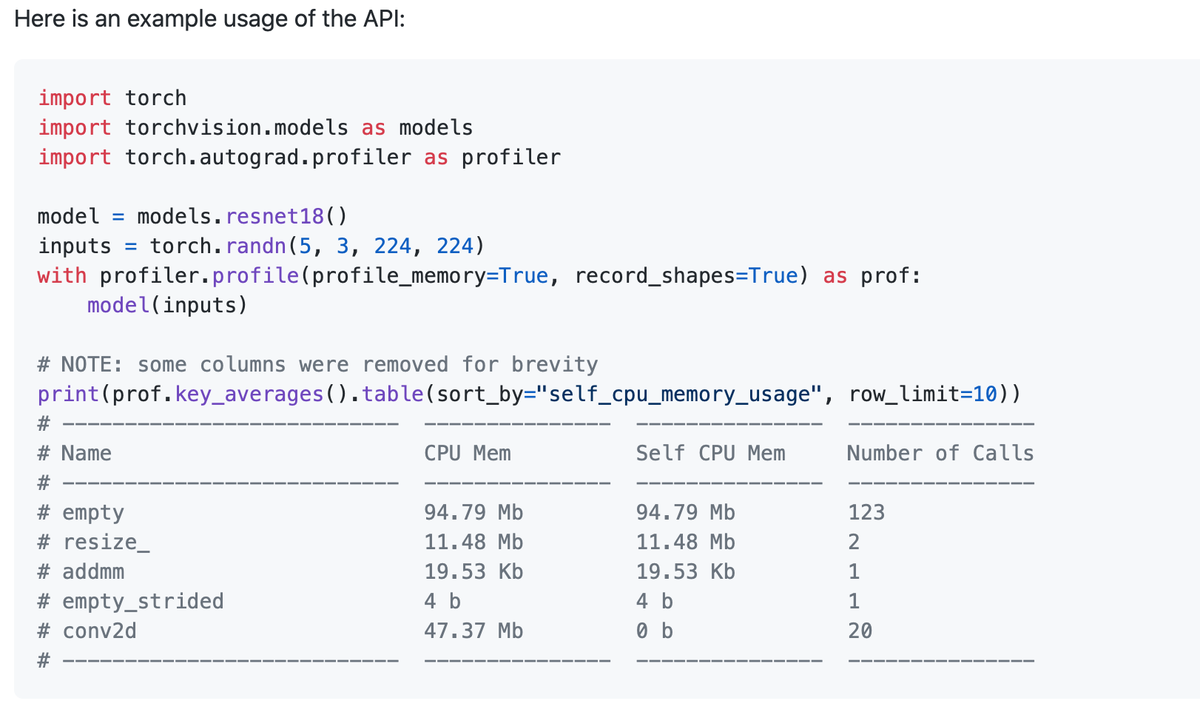Click the '20' number of calls for conv2d

(860, 631)
